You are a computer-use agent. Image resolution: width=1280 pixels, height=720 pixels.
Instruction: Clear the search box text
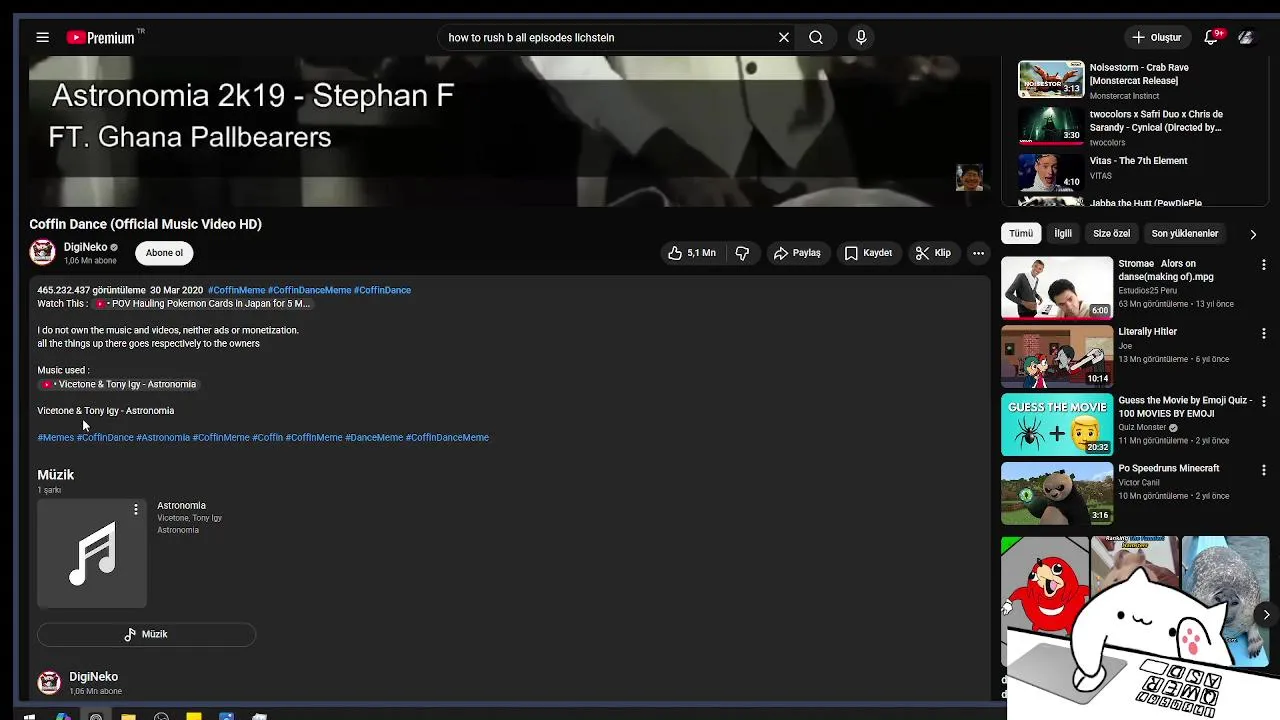pos(784,37)
